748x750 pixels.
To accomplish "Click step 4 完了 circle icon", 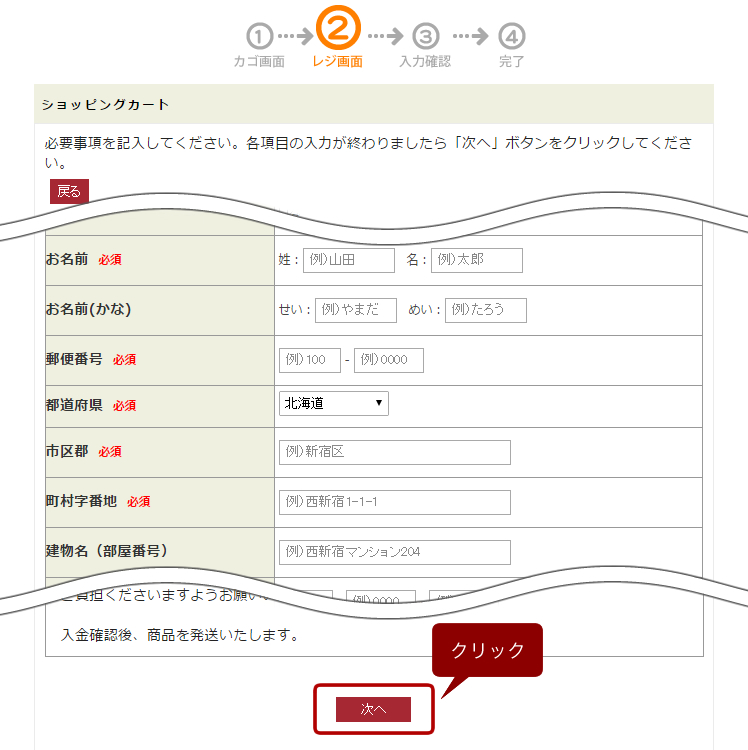I will coord(512,36).
